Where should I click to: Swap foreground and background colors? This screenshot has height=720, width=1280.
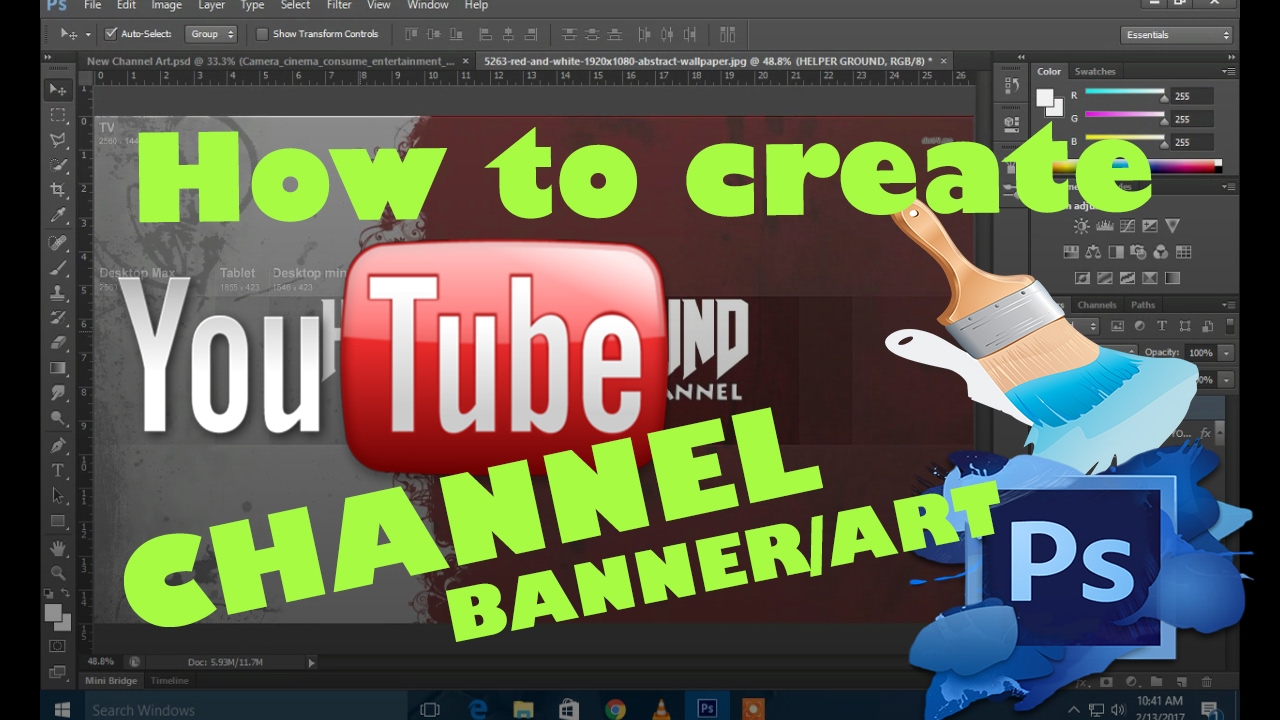[67, 594]
